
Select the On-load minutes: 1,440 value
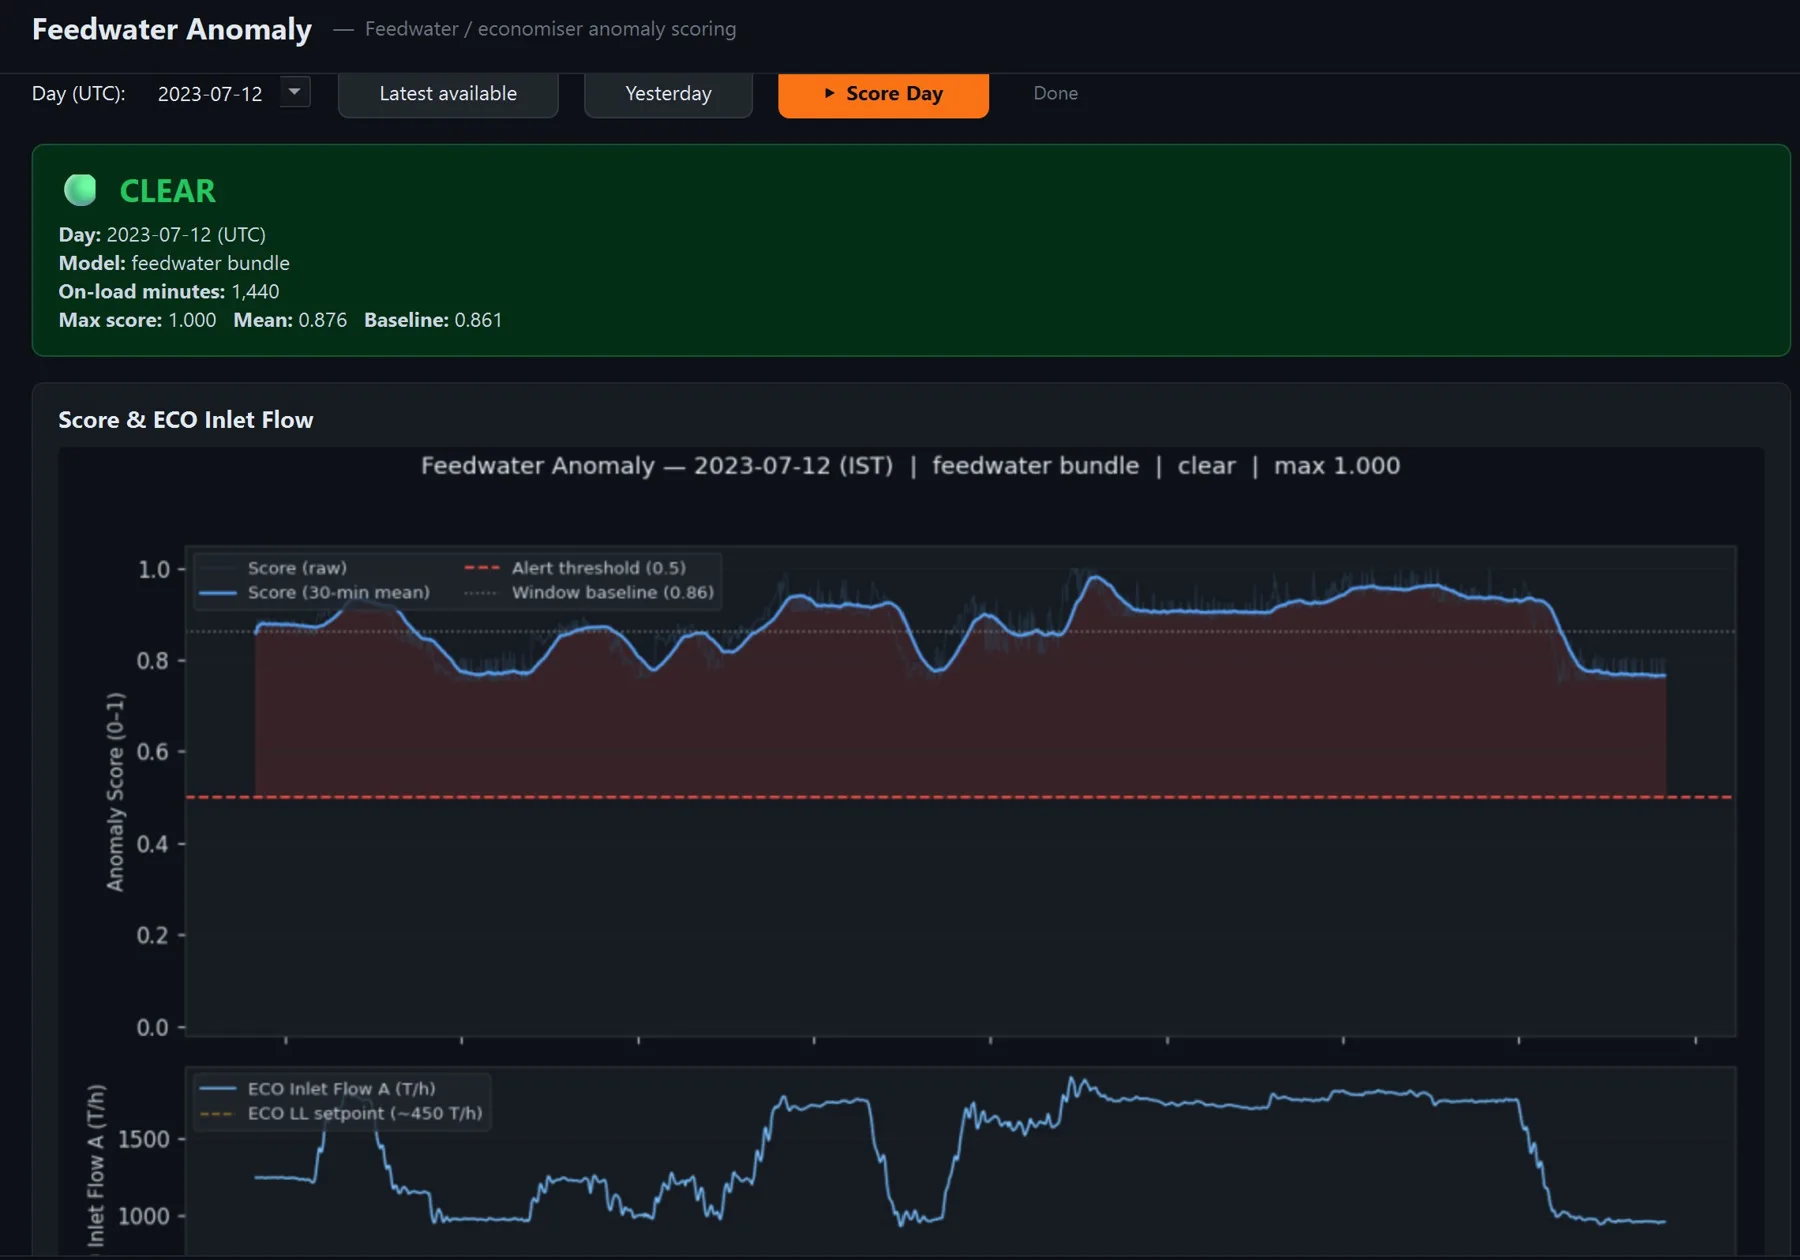[169, 292]
